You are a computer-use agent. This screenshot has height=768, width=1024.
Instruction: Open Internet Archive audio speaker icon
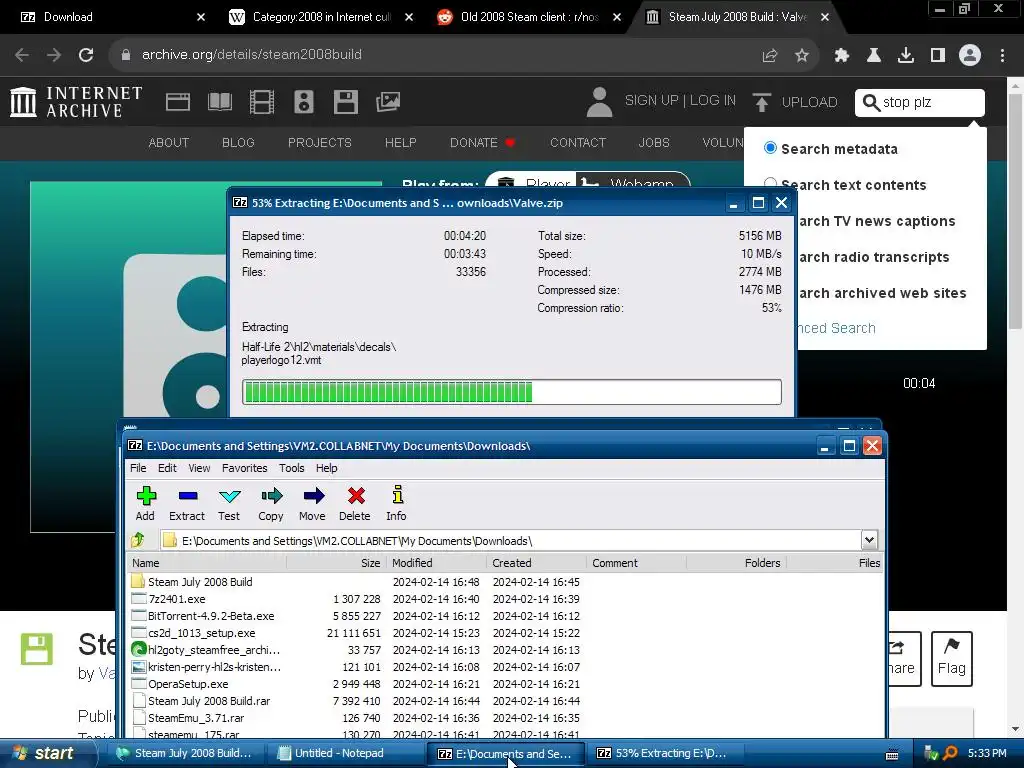tap(304, 102)
